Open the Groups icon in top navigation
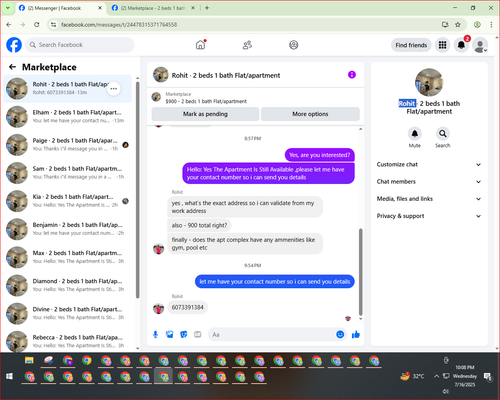The height and width of the screenshot is (400, 500). point(293,45)
